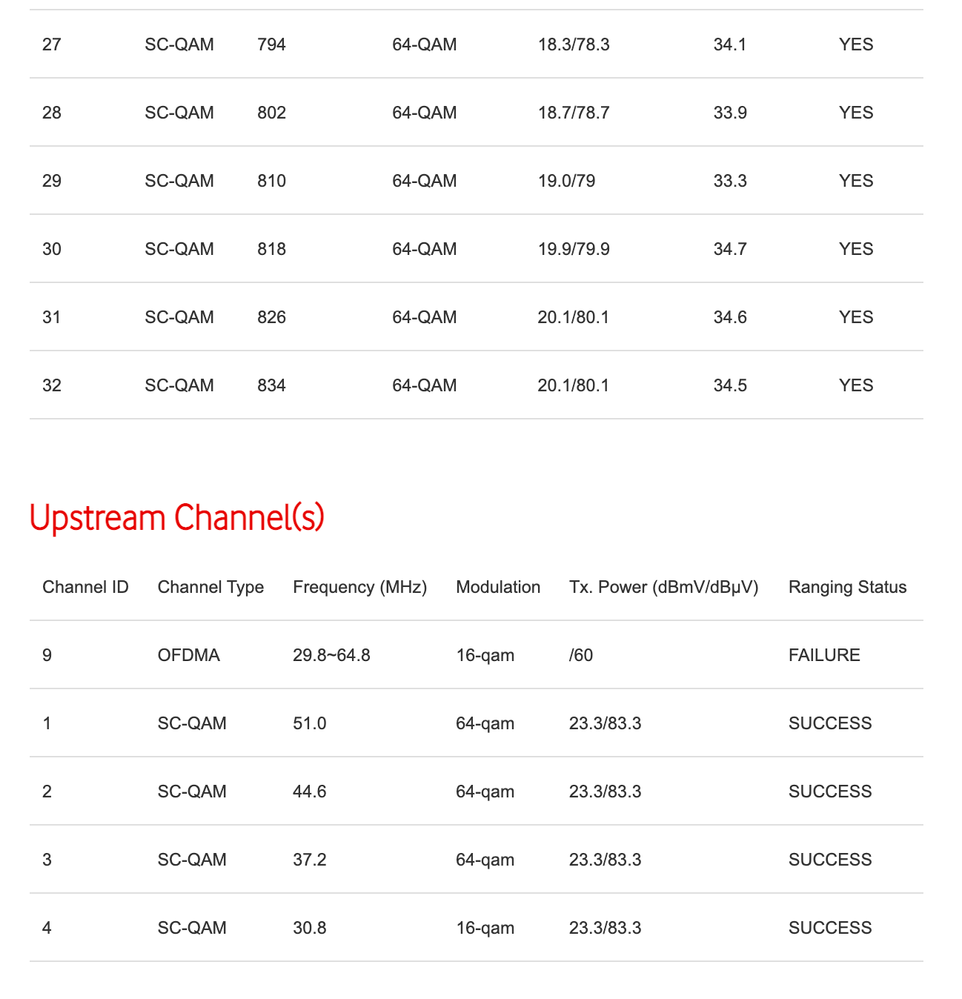
Task: Click the 51.0 upstream frequency cell
Action: click(x=309, y=723)
